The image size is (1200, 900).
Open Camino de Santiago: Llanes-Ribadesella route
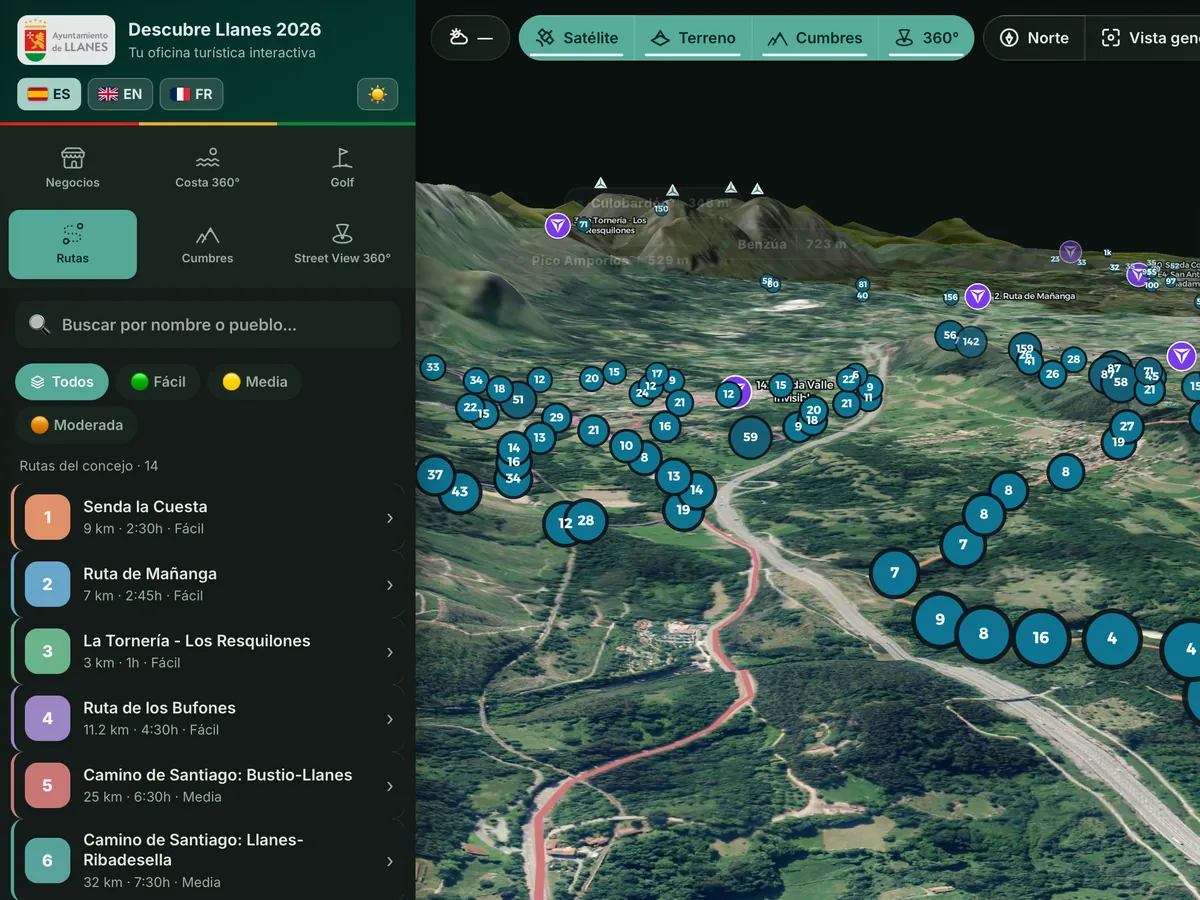point(209,860)
